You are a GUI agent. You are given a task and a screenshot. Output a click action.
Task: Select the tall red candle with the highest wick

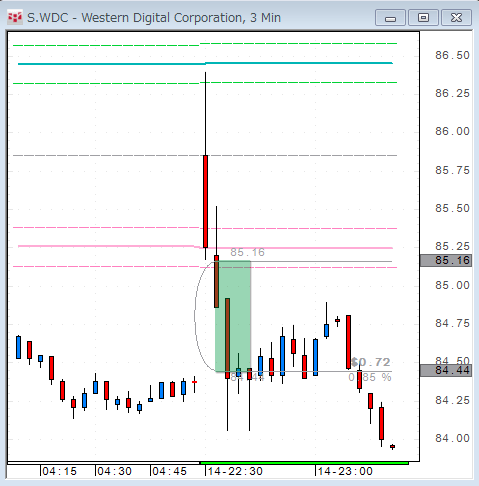[206, 201]
